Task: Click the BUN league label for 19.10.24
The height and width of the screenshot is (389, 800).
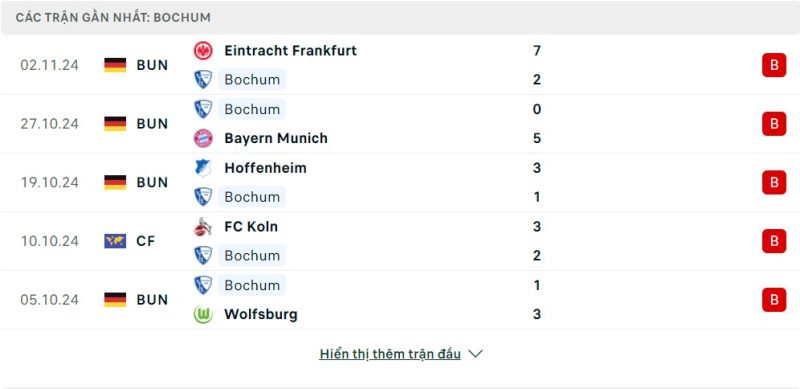Action: tap(152, 183)
